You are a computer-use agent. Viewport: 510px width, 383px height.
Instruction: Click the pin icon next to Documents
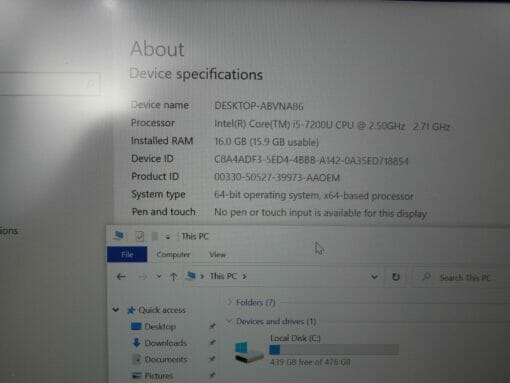pos(212,359)
